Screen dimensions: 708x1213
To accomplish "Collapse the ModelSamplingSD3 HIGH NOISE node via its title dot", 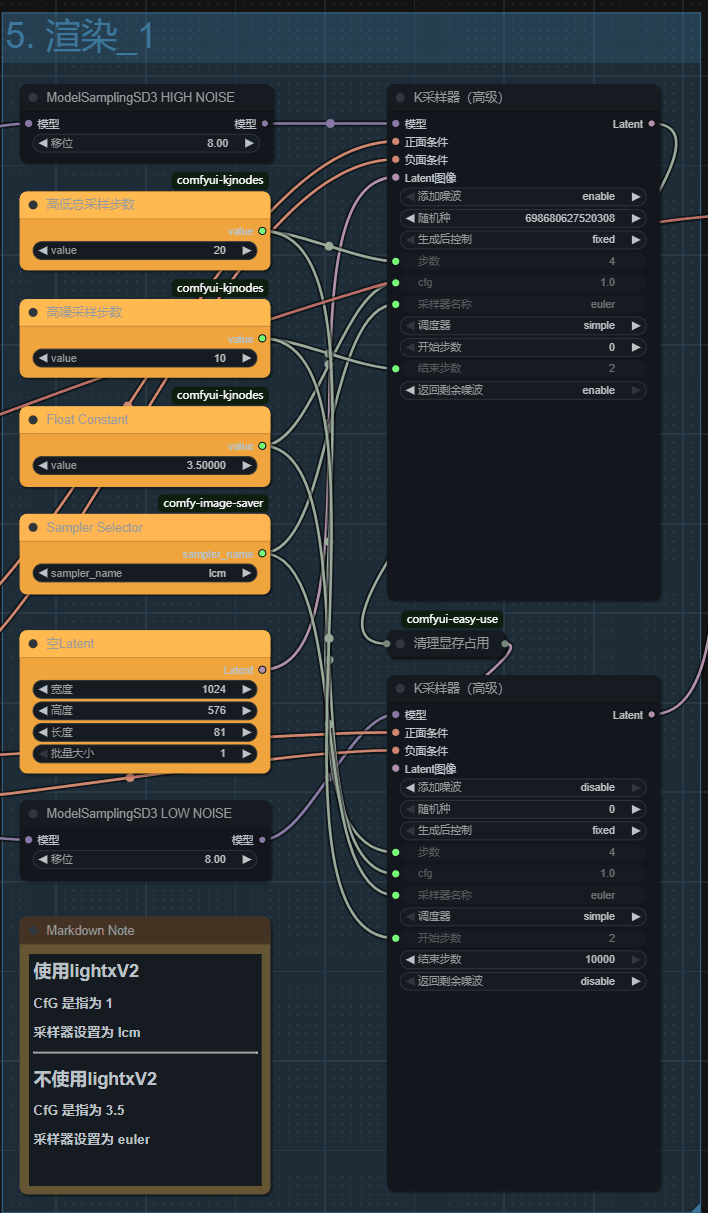I will (x=33, y=98).
